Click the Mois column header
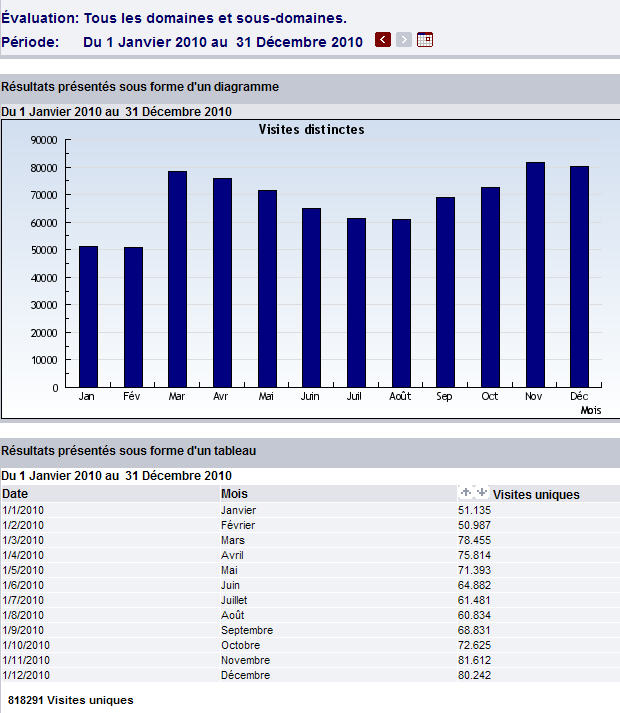 pyautogui.click(x=234, y=494)
